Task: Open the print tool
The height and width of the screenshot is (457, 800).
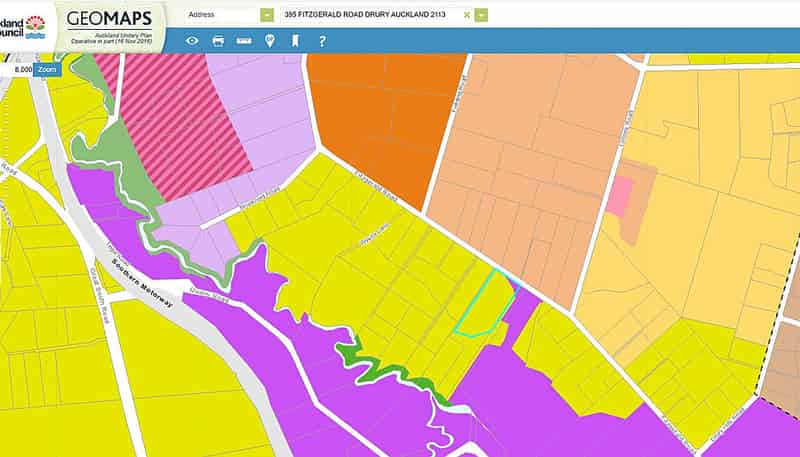Action: pos(218,41)
